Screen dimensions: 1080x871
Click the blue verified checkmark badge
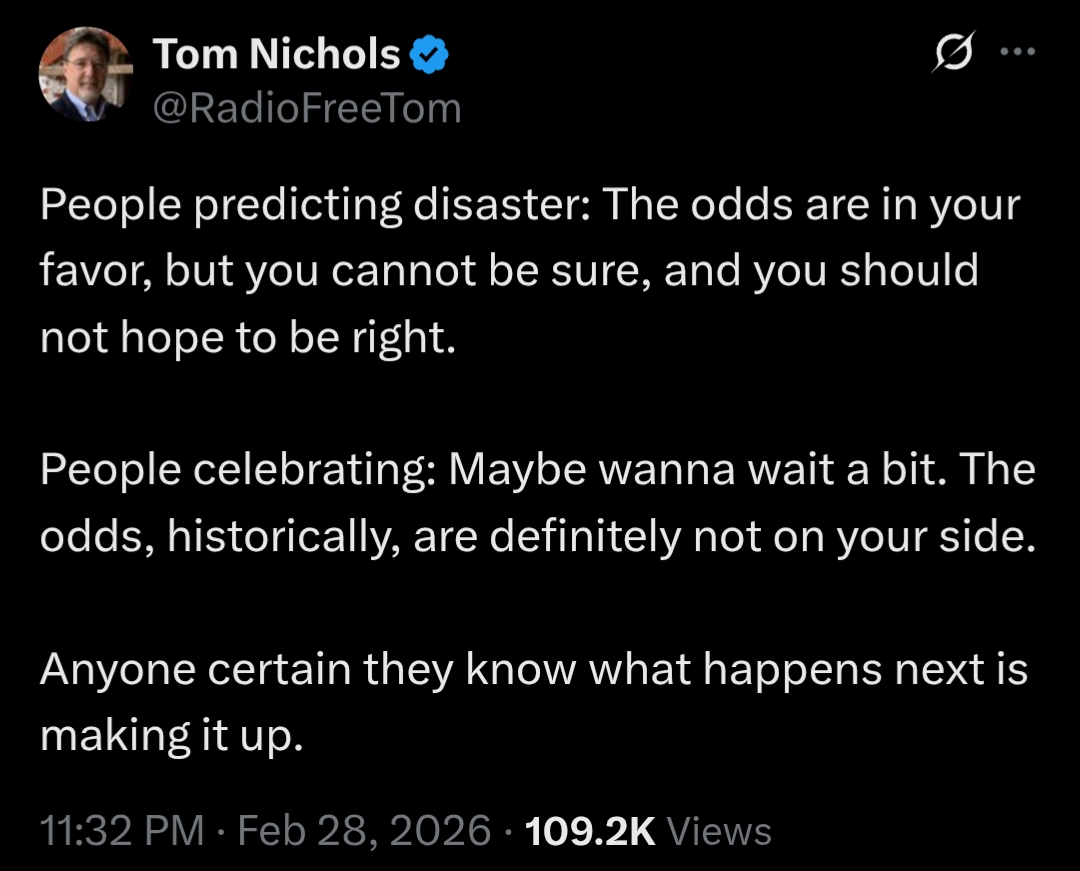pos(430,56)
